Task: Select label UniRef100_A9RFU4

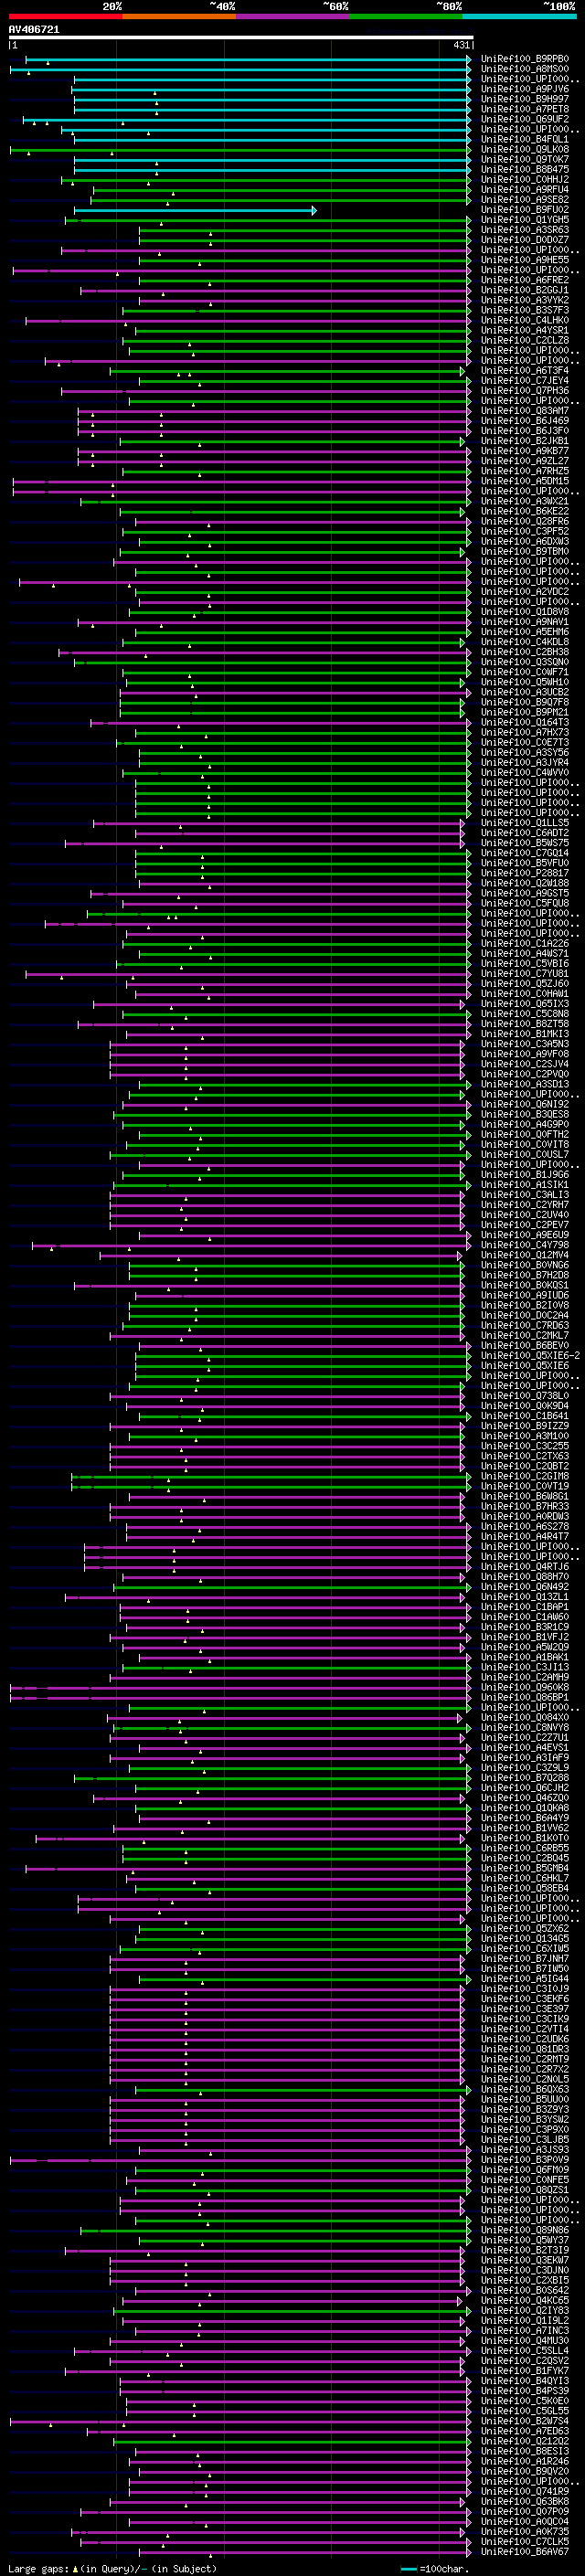Action: (525, 190)
